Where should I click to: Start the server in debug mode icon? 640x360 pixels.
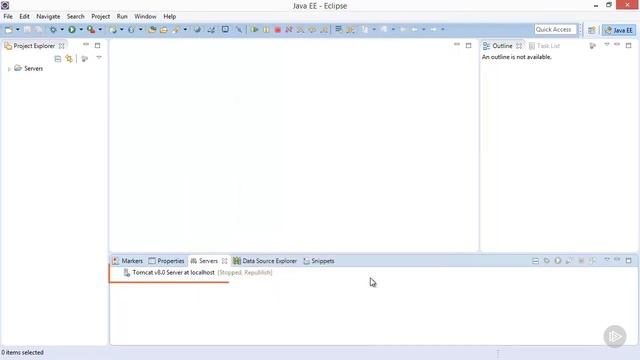(547, 260)
